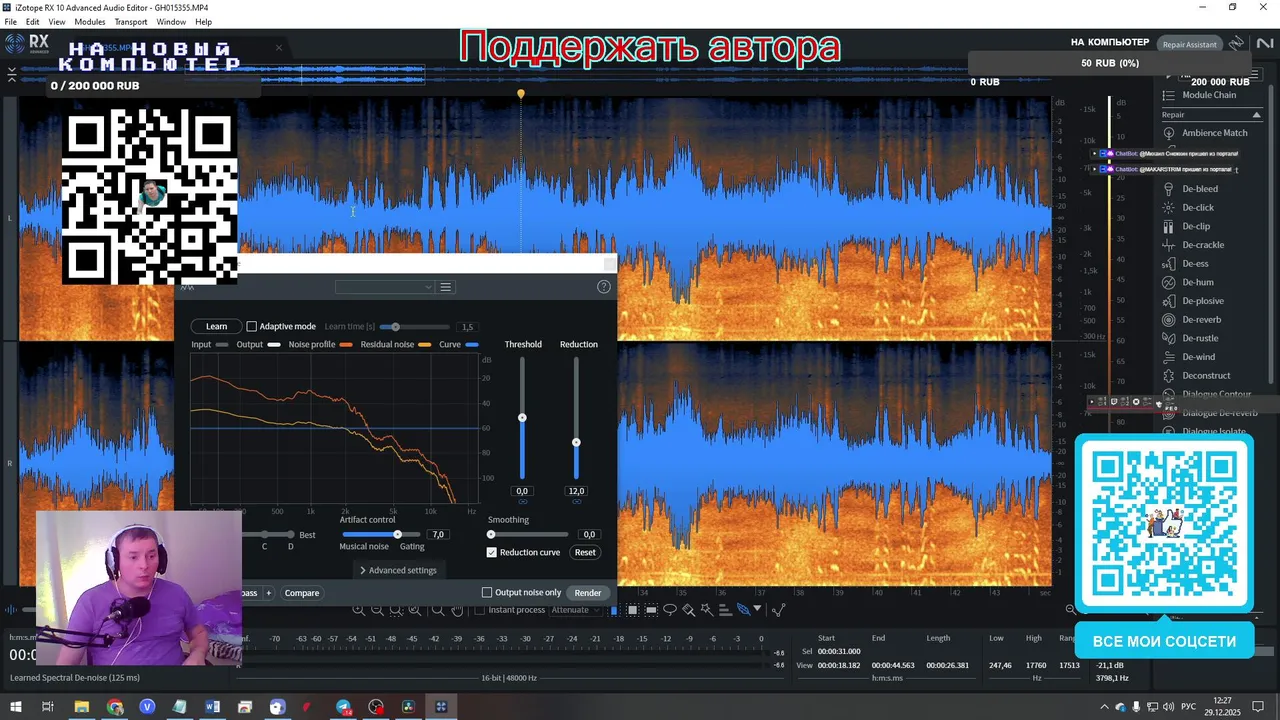Viewport: 1280px width, 720px height.
Task: Expand Advanced settings
Action: point(398,570)
